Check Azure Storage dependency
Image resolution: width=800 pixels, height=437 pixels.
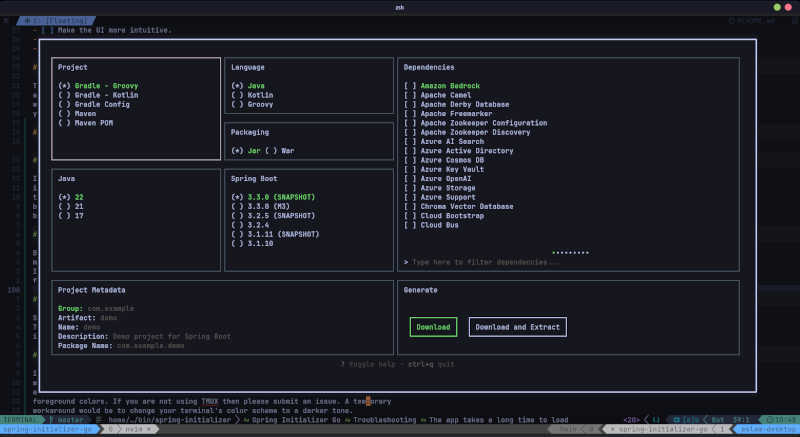click(440, 188)
